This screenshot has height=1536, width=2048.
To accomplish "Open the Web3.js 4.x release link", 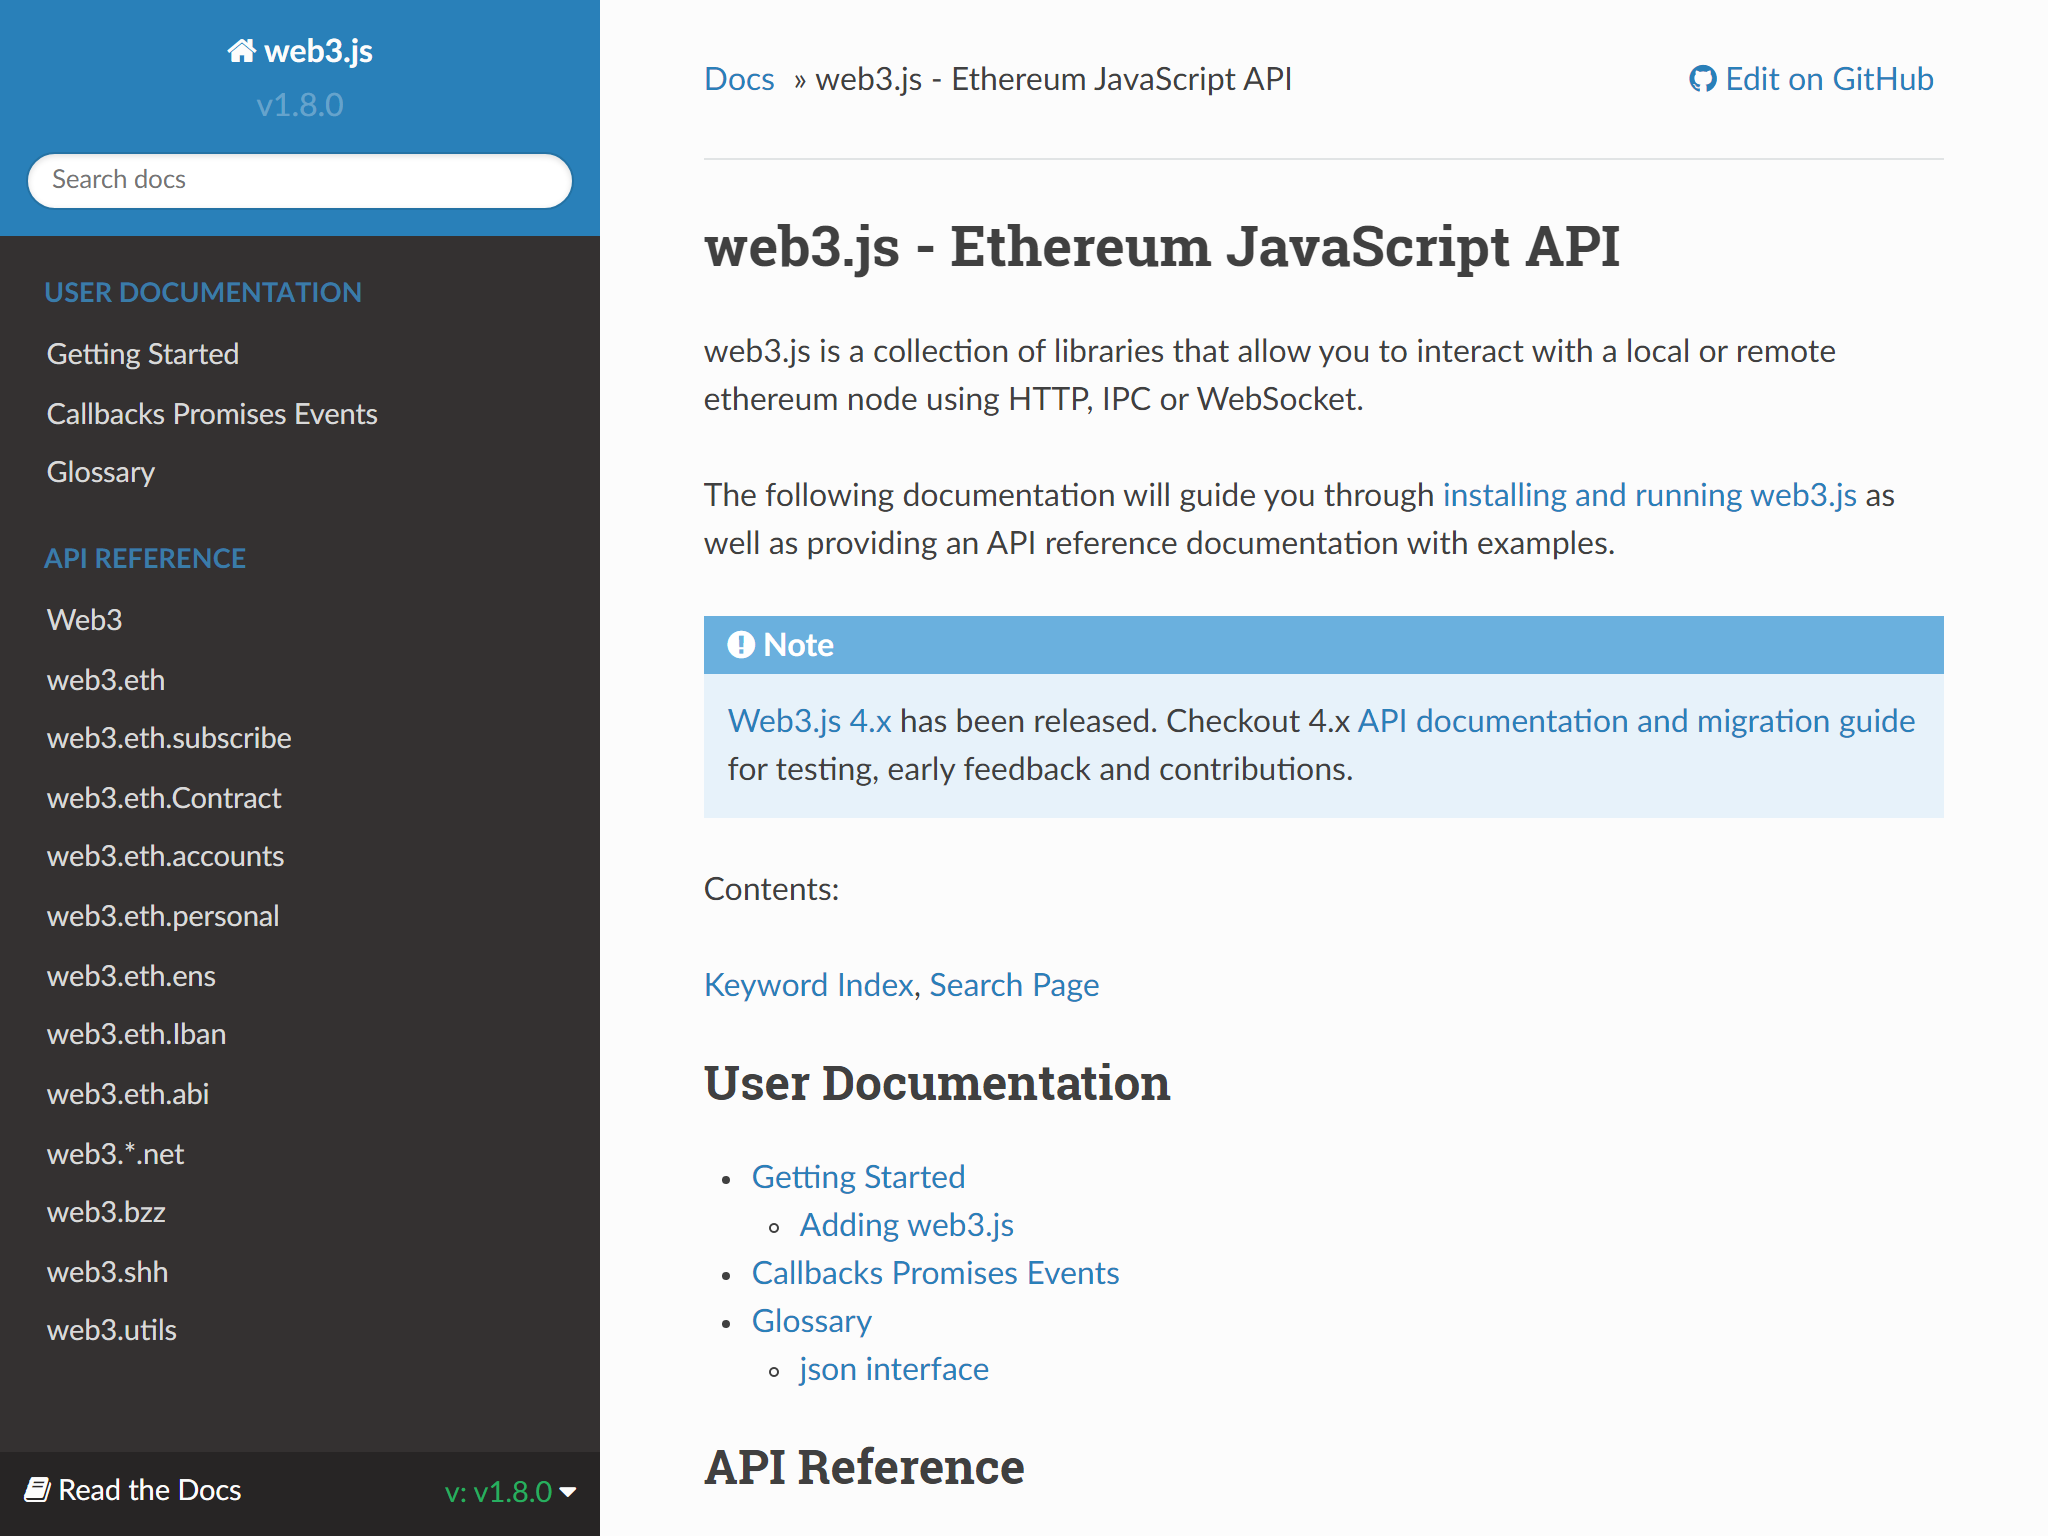I will [x=810, y=720].
